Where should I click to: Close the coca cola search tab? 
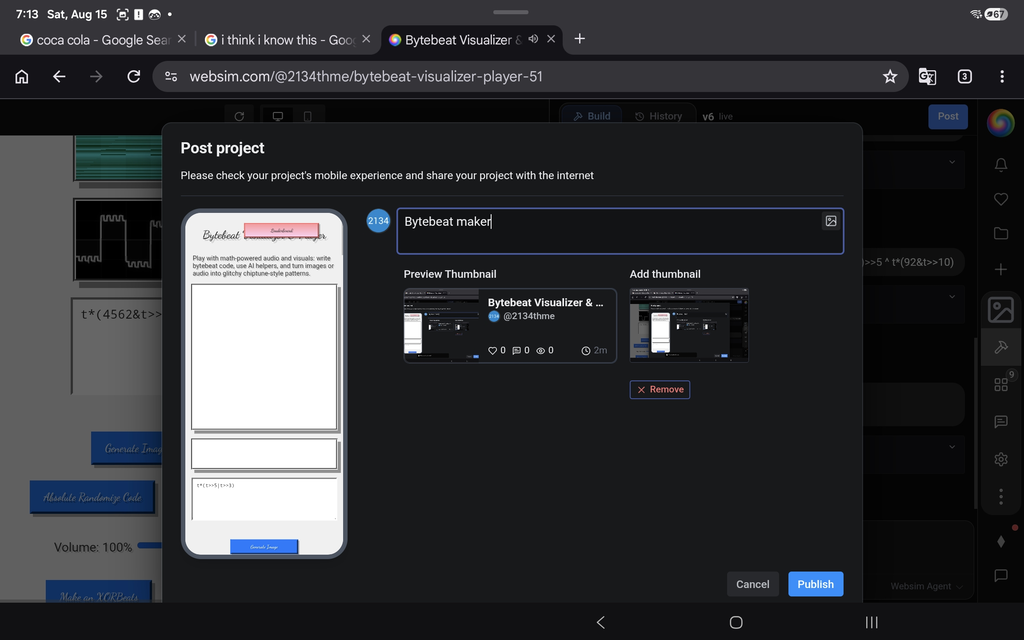pos(182,39)
